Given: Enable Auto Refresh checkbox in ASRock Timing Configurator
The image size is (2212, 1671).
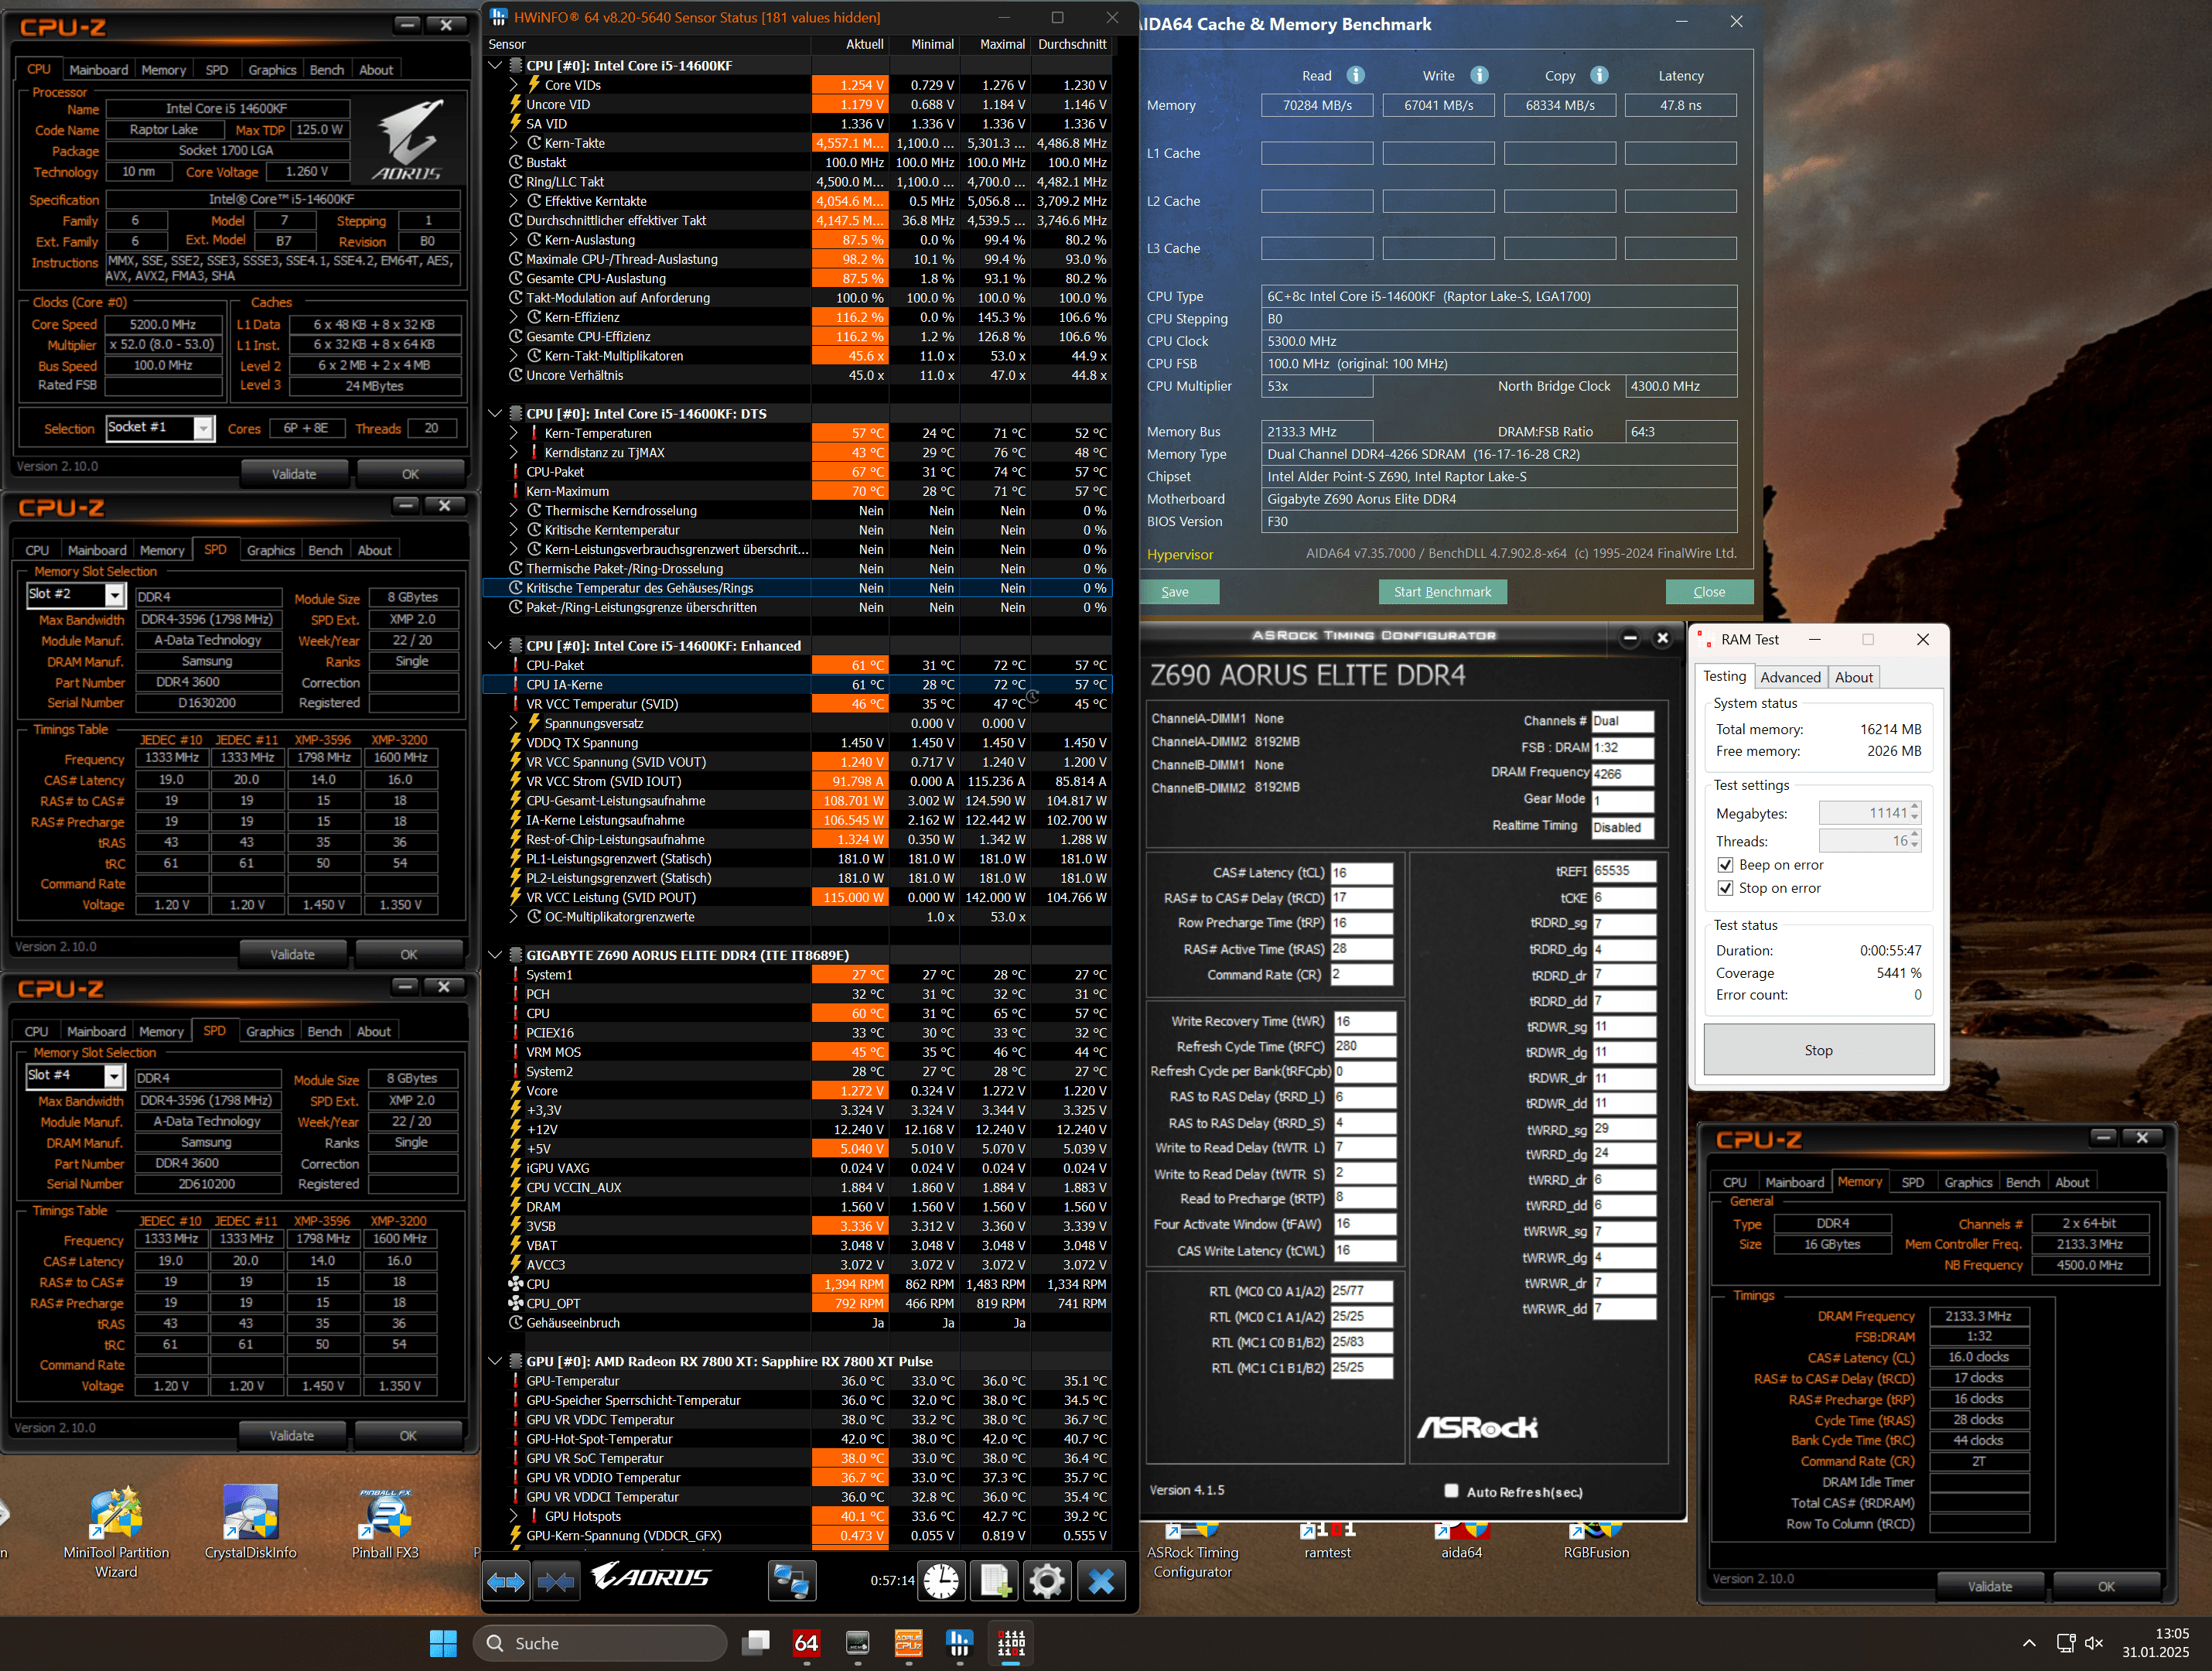Looking at the screenshot, I should point(1451,1491).
